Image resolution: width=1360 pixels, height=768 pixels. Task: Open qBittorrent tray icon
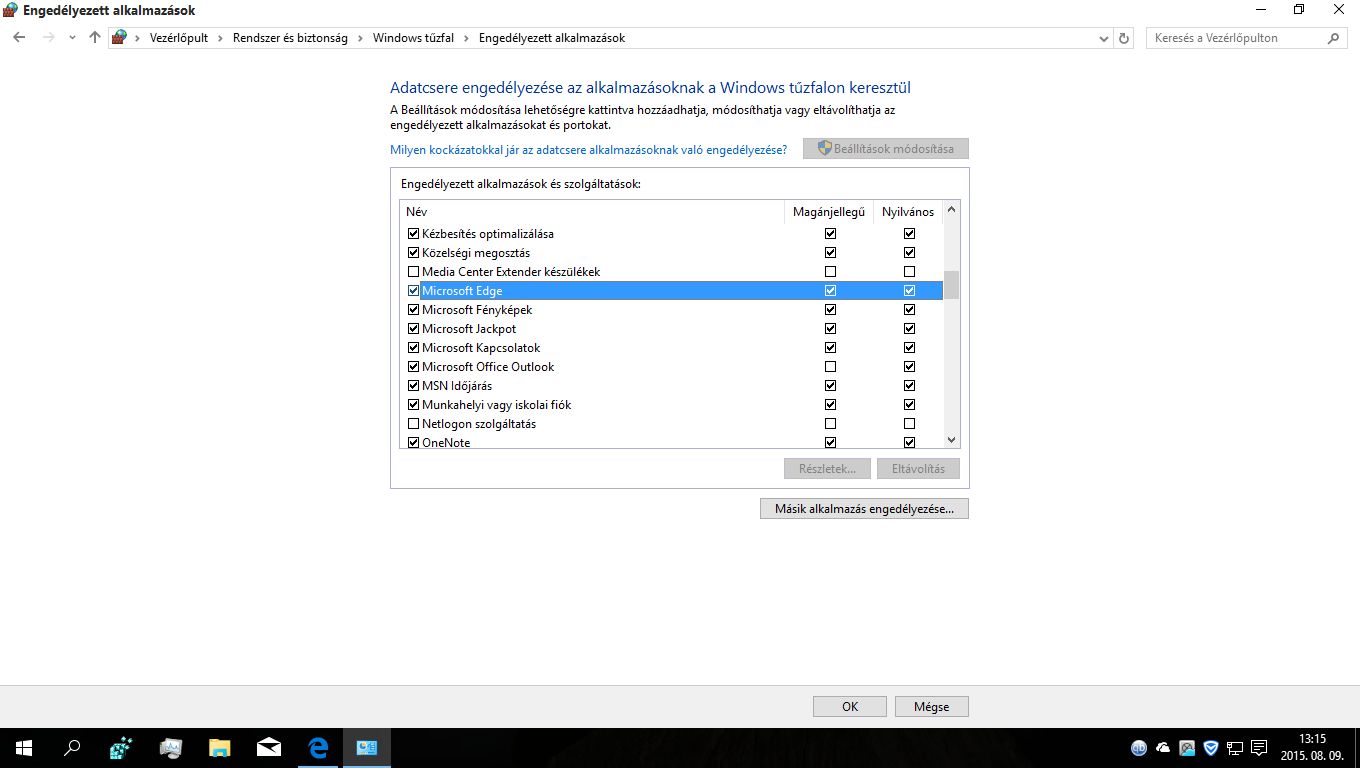point(1138,748)
